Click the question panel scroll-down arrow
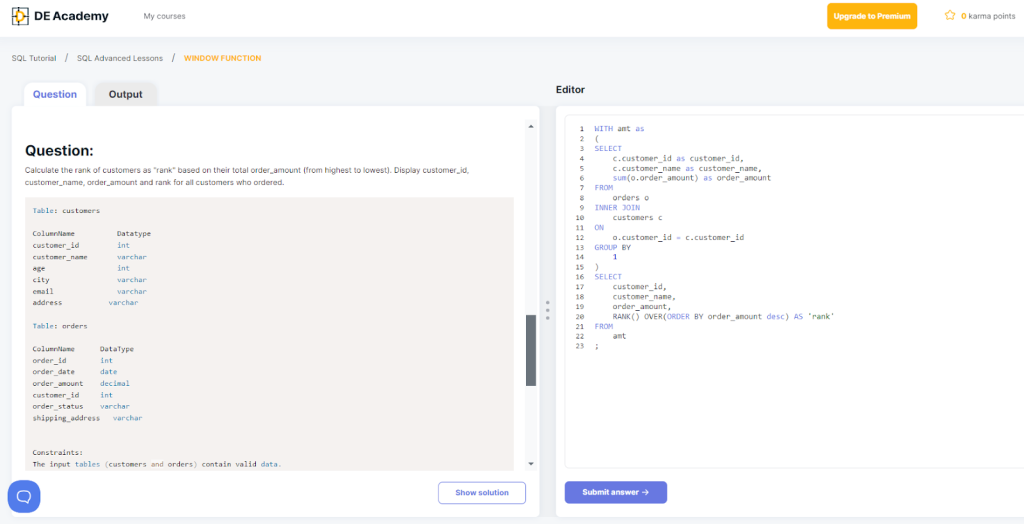 (x=531, y=463)
